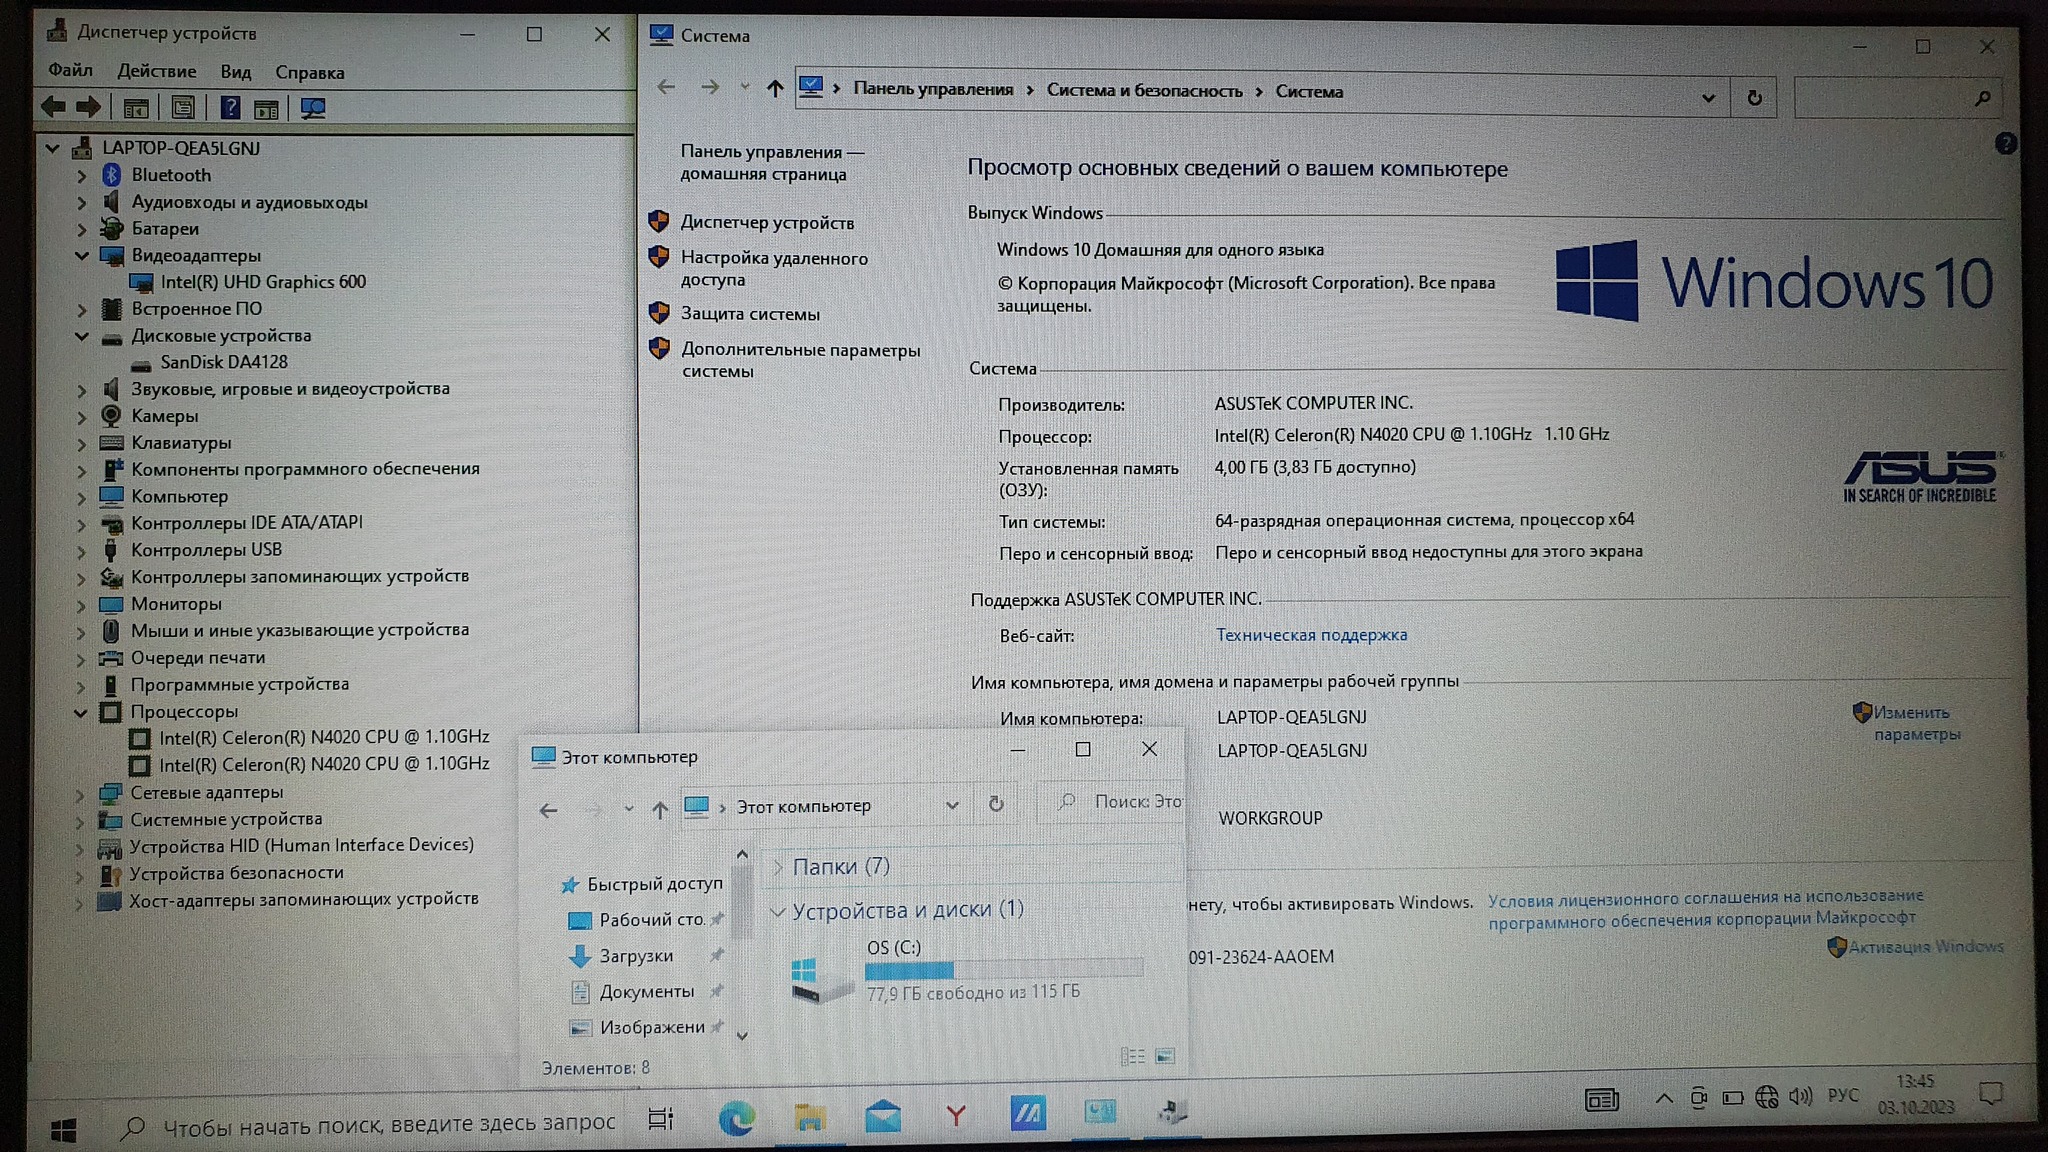Open the Mail app from the taskbar
The image size is (2048, 1152).
pyautogui.click(x=882, y=1116)
